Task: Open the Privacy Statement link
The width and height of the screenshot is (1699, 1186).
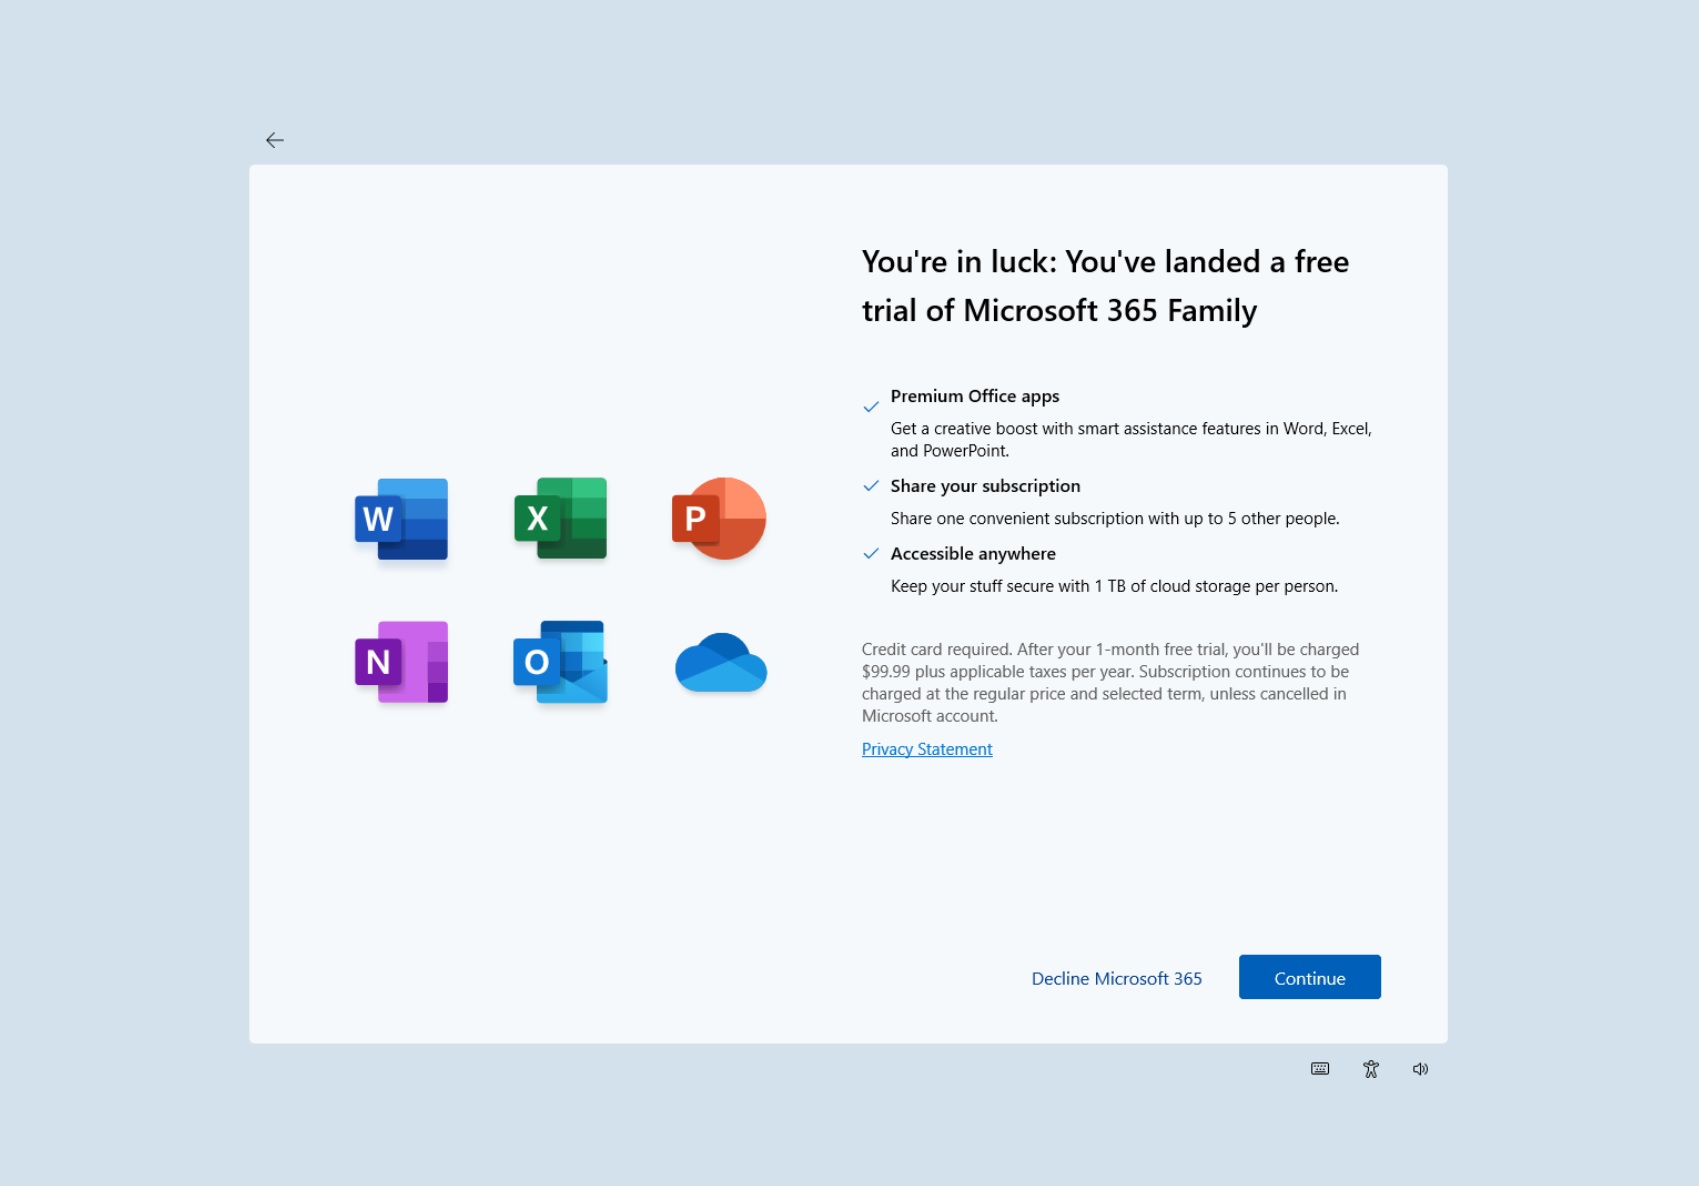Action: pos(927,749)
